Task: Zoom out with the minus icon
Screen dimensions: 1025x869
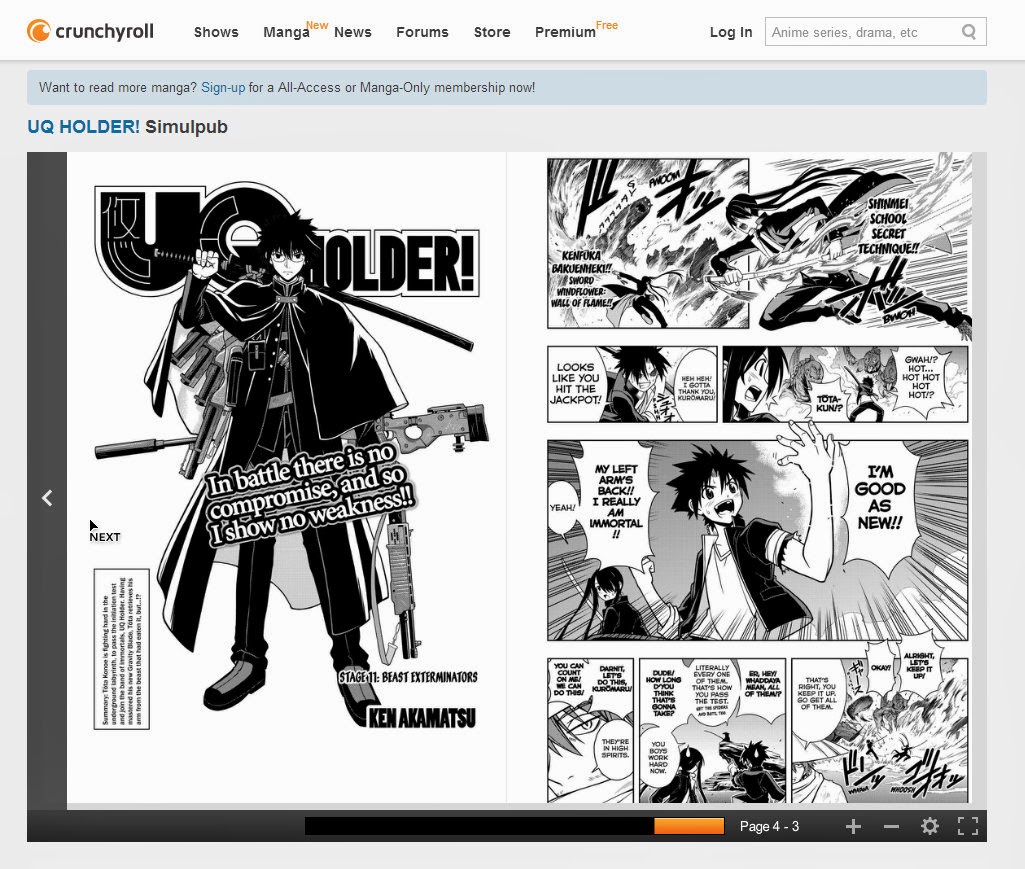Action: 891,826
